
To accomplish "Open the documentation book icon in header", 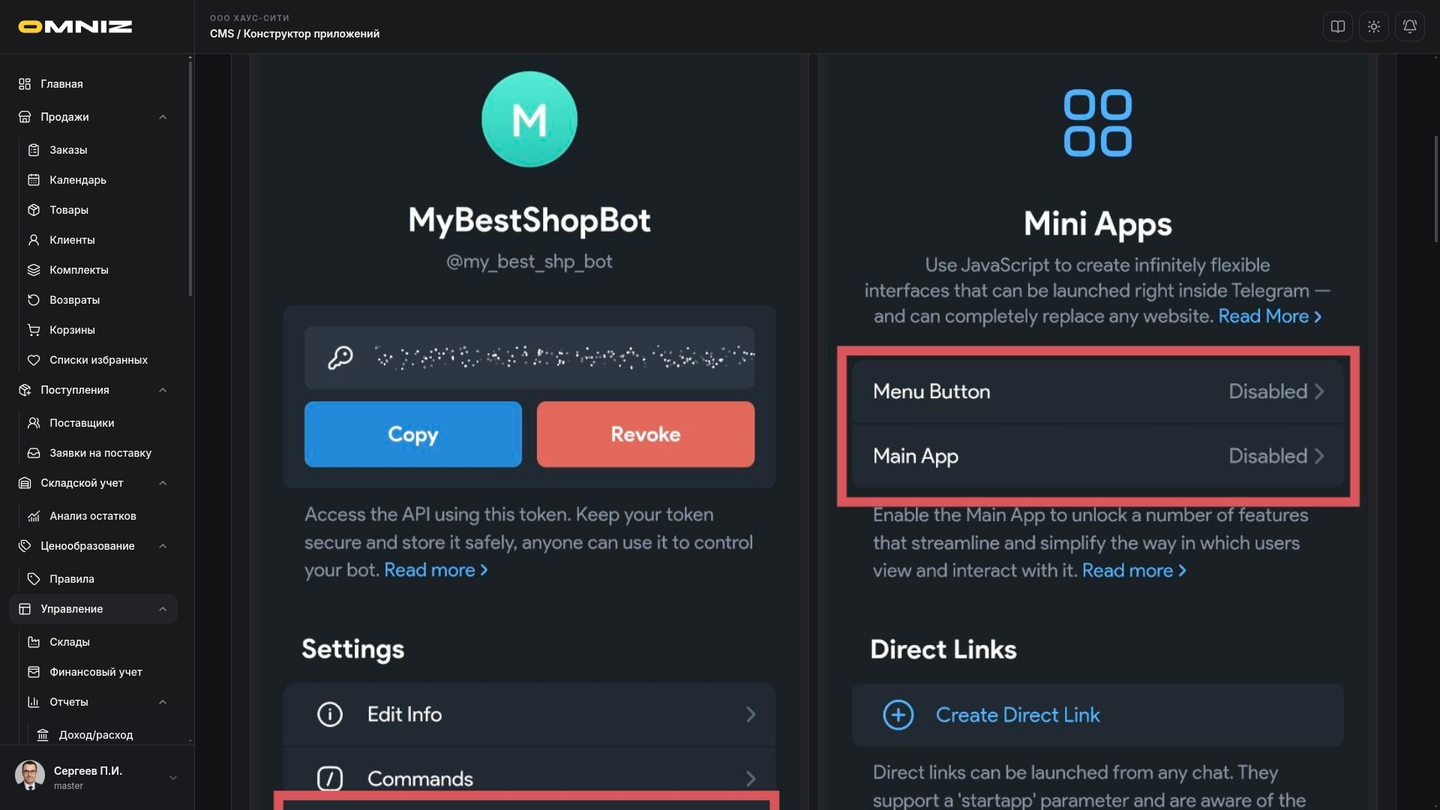I will [x=1338, y=27].
